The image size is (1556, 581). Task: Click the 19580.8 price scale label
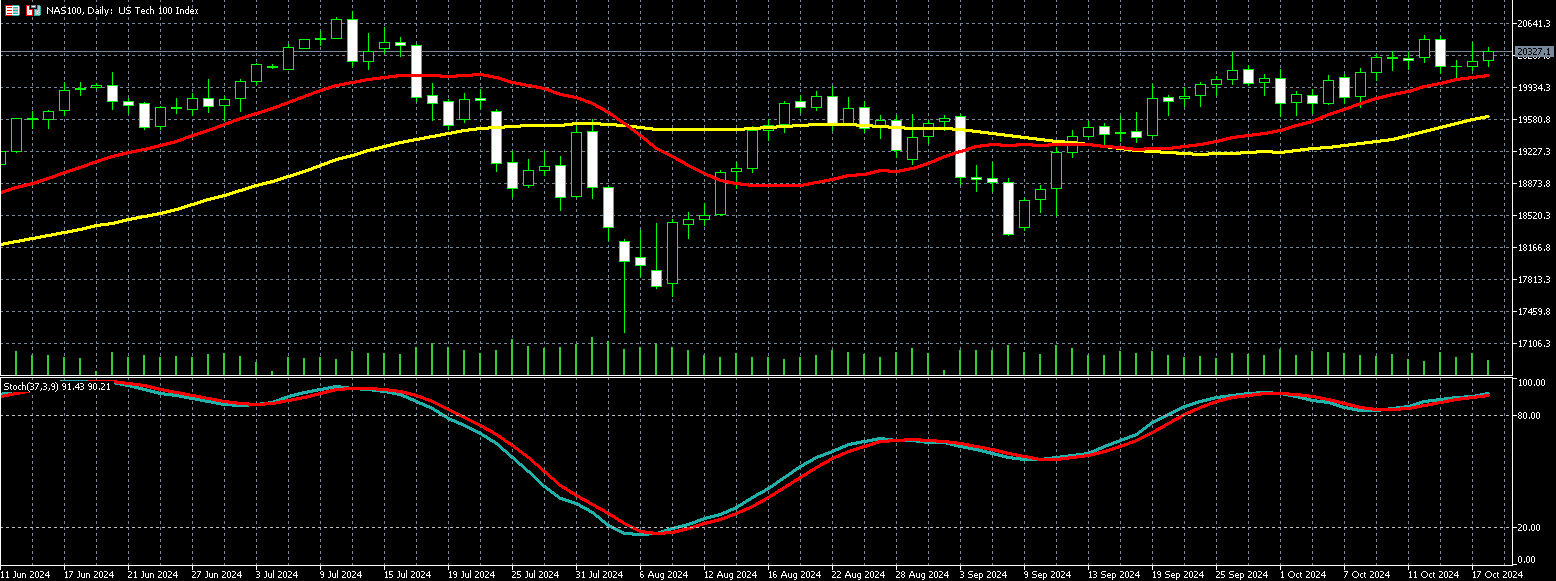pos(1534,120)
